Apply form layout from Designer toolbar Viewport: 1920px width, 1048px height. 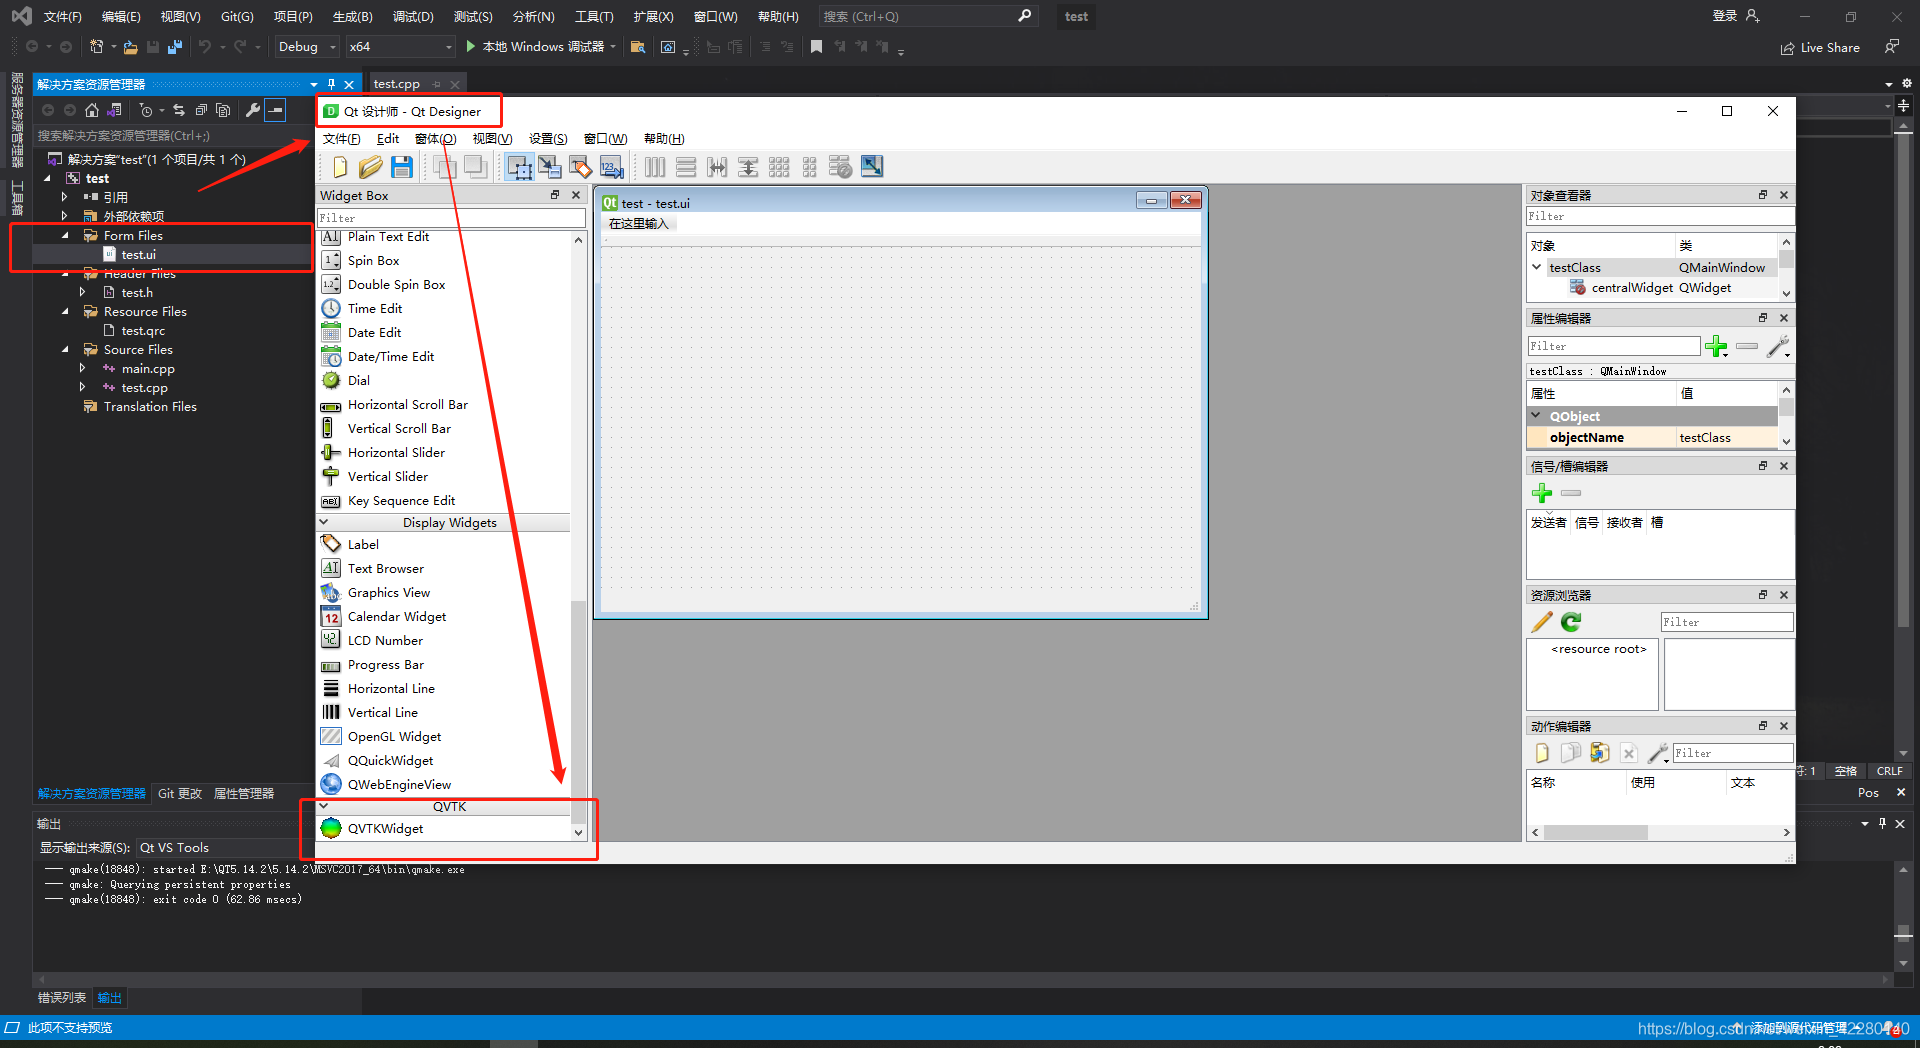coord(810,167)
